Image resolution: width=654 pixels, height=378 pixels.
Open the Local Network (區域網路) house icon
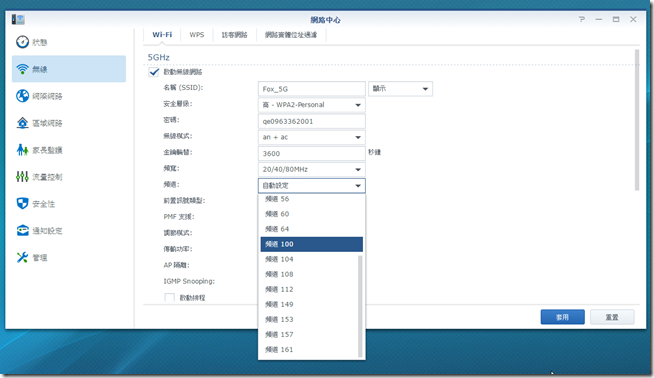[23, 123]
